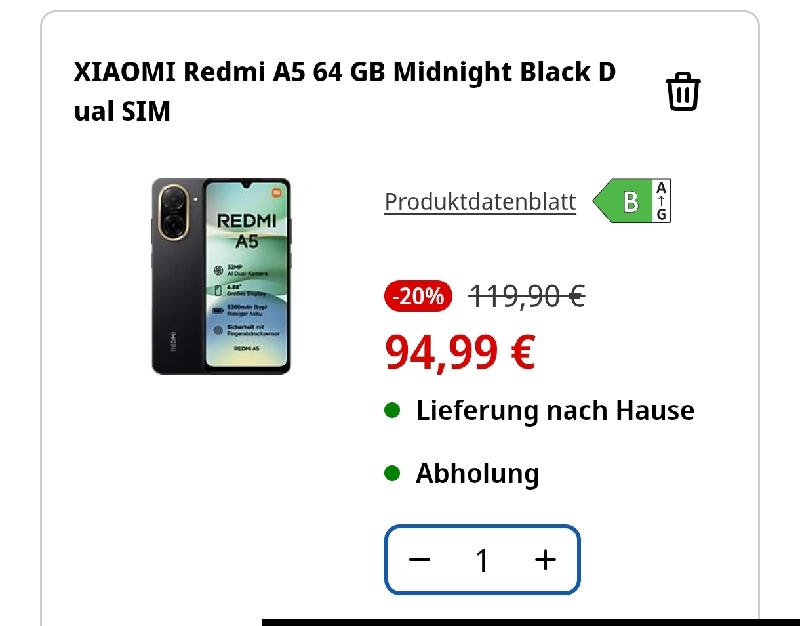
Task: Click the red 94,99 € price
Action: pyautogui.click(x=460, y=352)
